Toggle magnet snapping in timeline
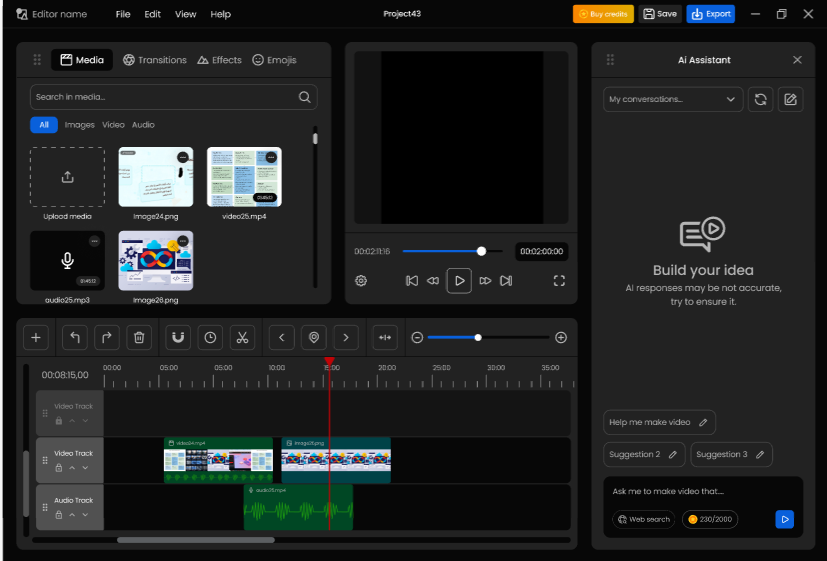This screenshot has height=561, width=827. point(178,337)
